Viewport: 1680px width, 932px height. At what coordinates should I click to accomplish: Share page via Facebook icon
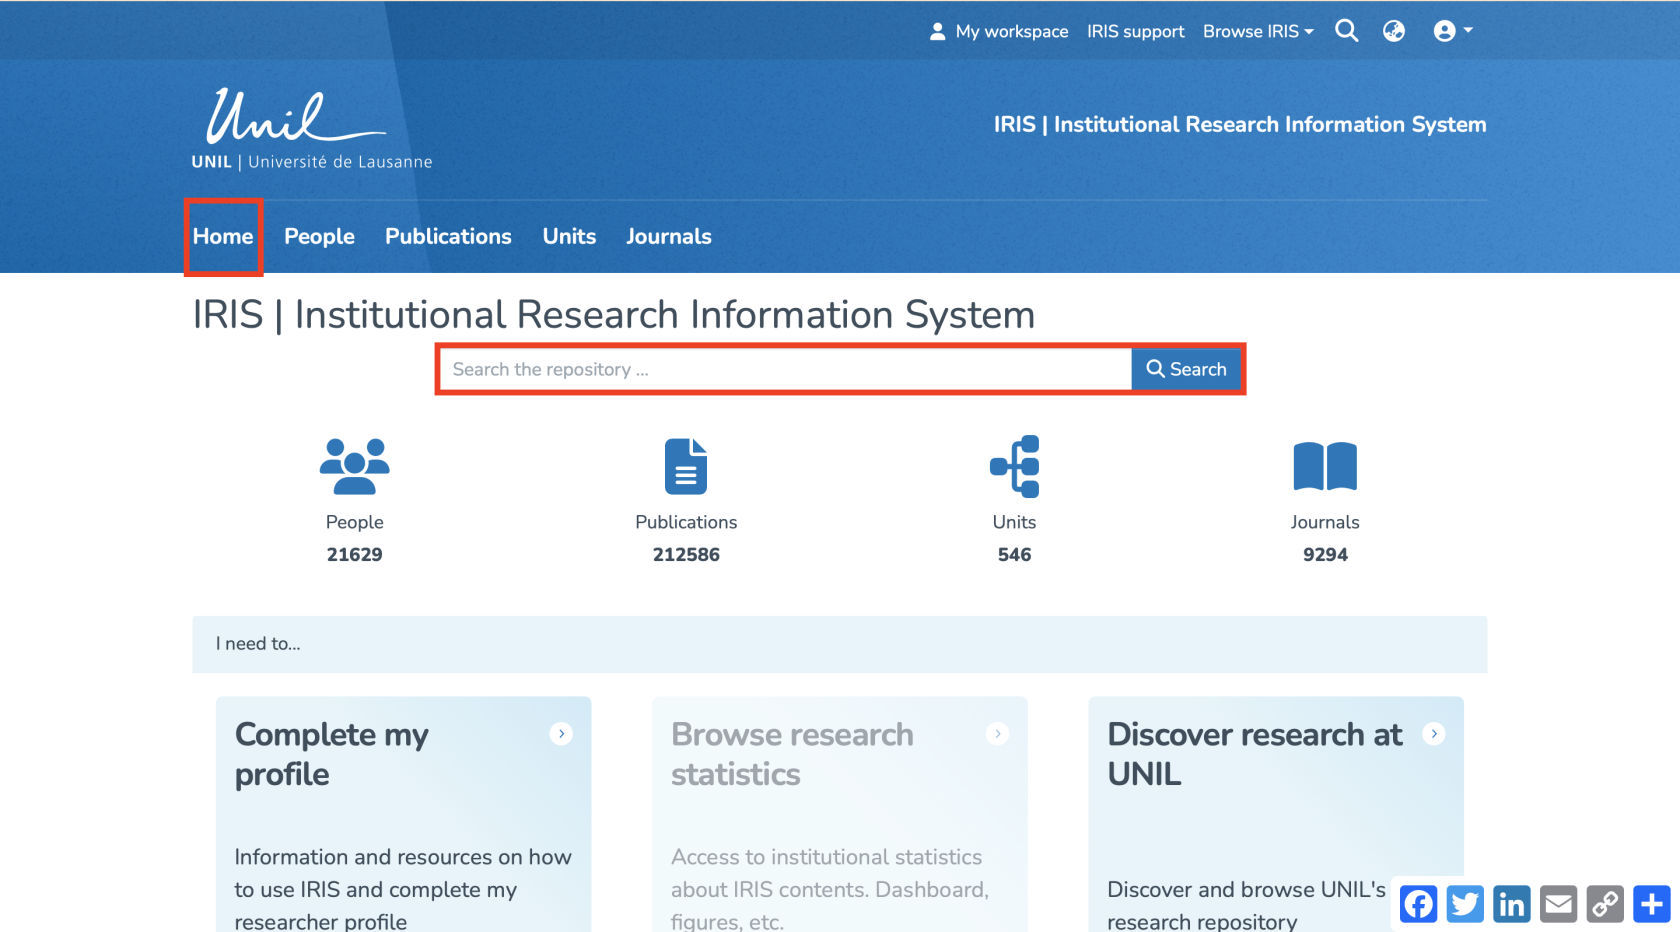[1418, 904]
